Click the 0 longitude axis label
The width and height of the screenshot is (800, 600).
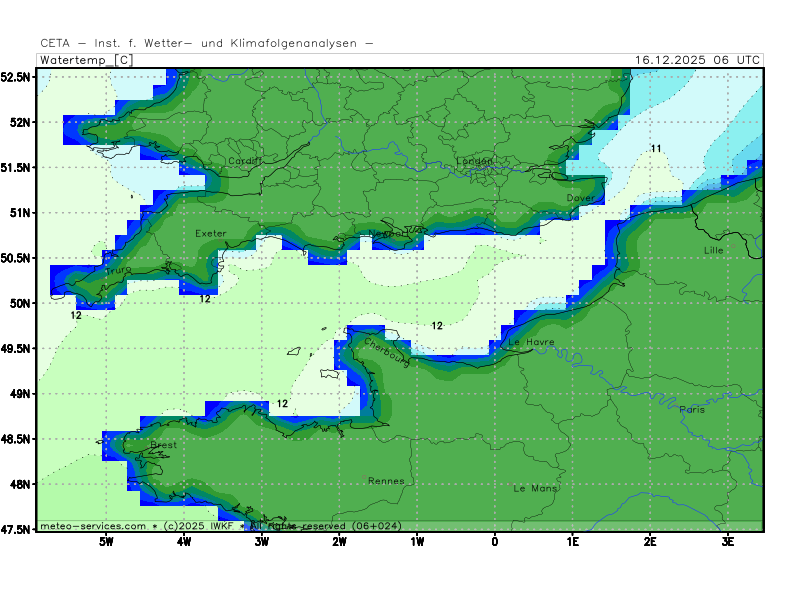(495, 541)
